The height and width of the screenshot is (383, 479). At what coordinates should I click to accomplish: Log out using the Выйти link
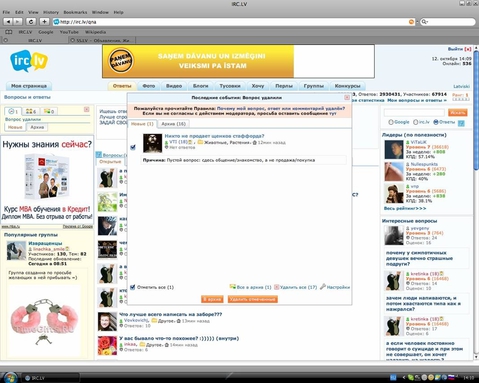click(455, 49)
